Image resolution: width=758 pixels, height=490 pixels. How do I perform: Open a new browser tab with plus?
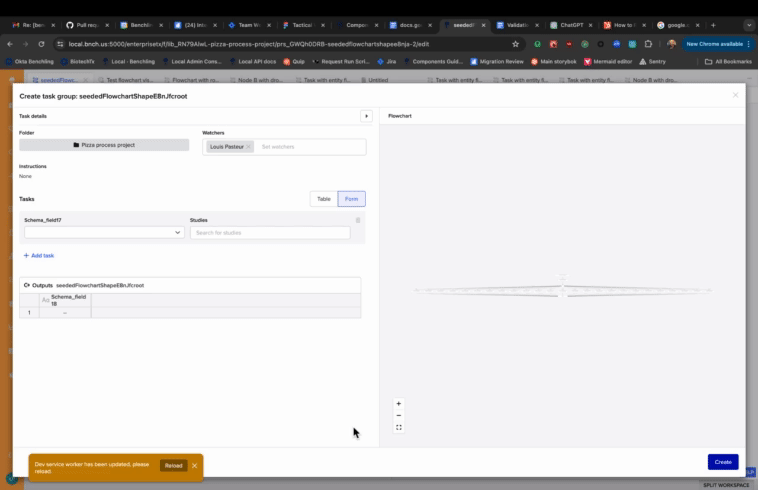click(713, 25)
